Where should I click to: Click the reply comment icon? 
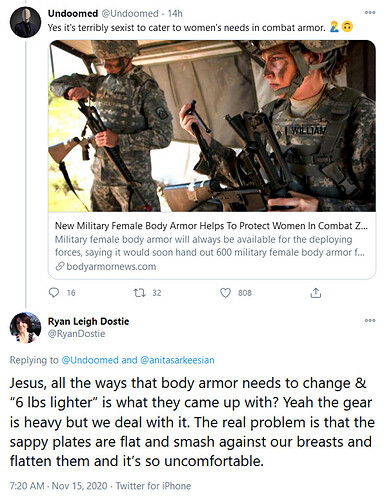pyautogui.click(x=54, y=293)
